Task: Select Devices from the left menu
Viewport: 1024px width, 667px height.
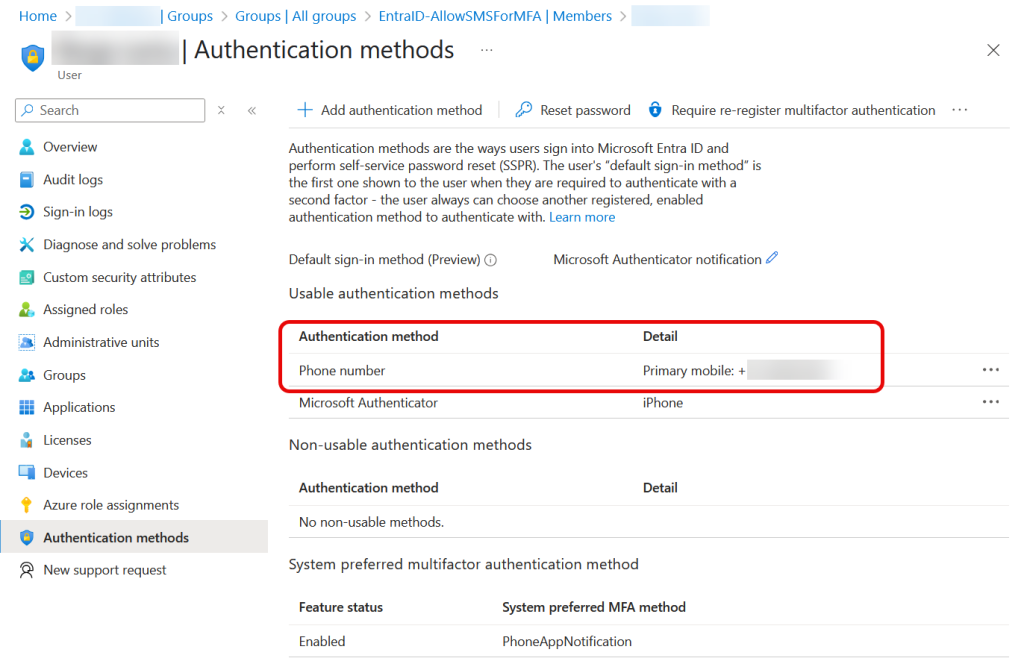Action: click(x=65, y=473)
